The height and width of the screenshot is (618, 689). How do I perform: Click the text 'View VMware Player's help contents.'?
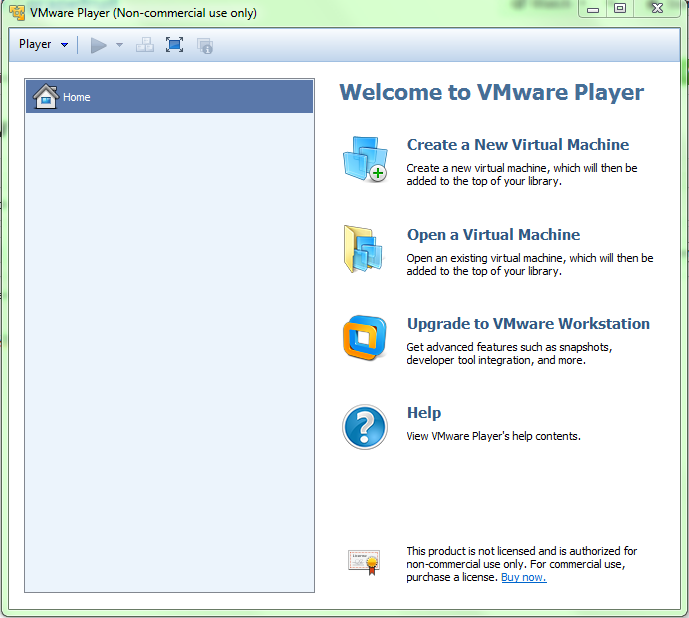(x=493, y=436)
